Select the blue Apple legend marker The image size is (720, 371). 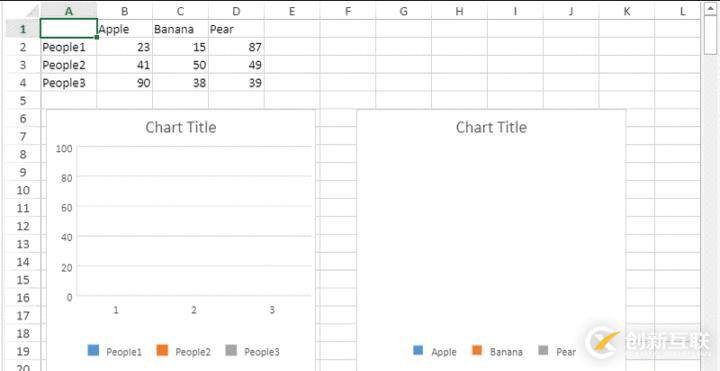[418, 350]
